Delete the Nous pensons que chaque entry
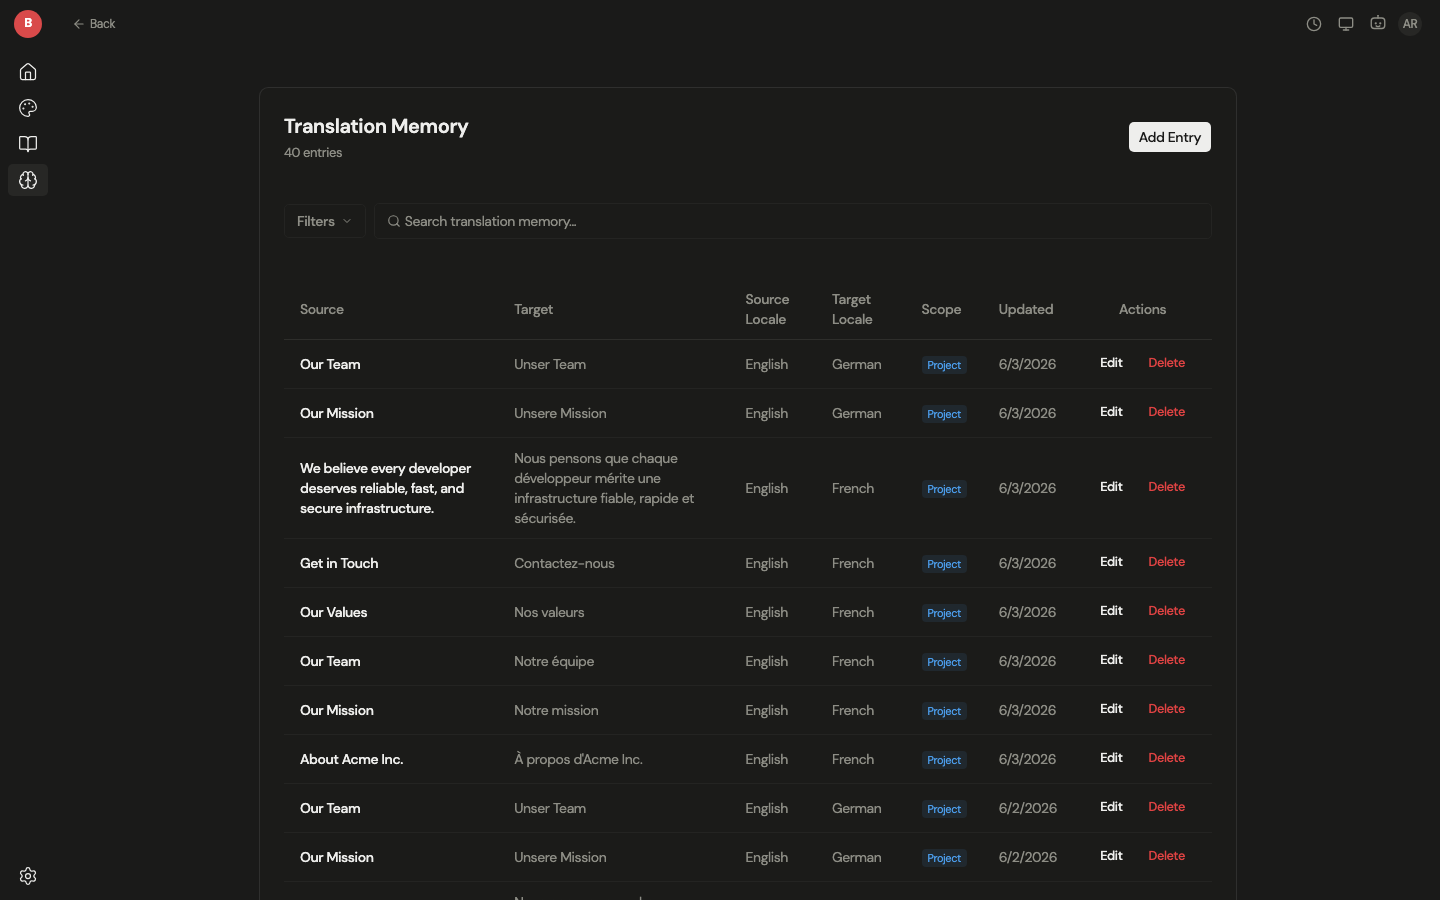This screenshot has height=900, width=1440. point(1166,487)
